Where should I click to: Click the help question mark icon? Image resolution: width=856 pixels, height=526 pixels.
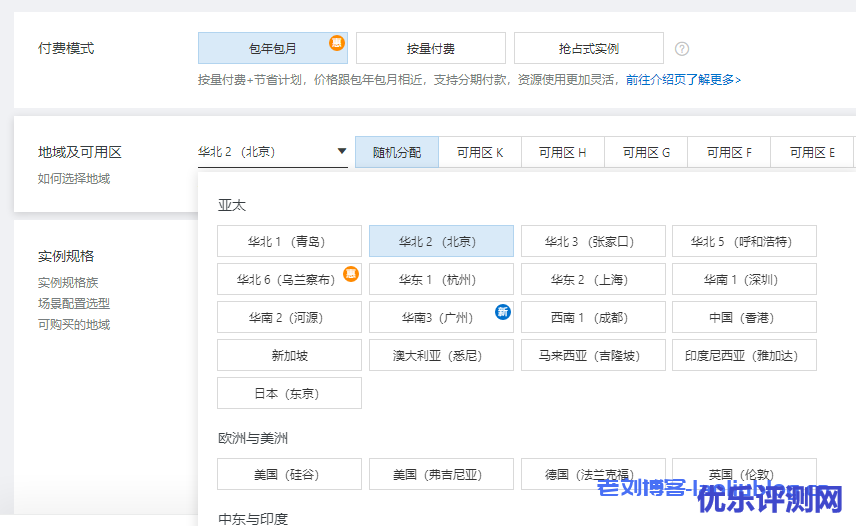click(x=682, y=48)
